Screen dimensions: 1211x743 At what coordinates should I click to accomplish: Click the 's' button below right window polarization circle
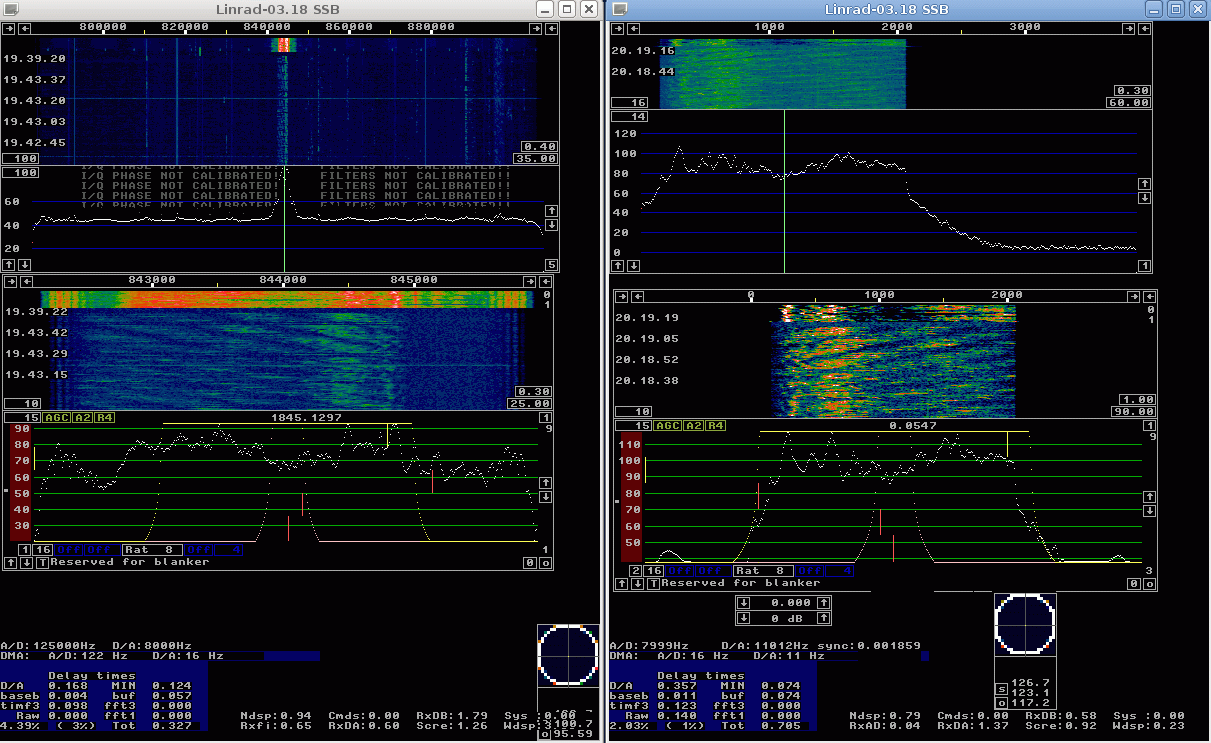tap(1002, 689)
